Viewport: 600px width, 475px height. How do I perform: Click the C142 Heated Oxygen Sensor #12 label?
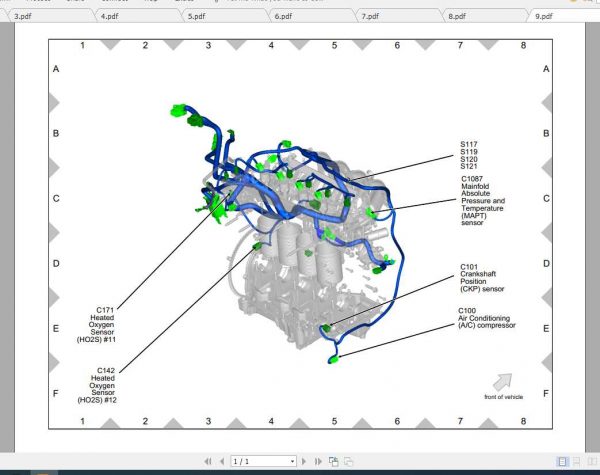coord(97,385)
